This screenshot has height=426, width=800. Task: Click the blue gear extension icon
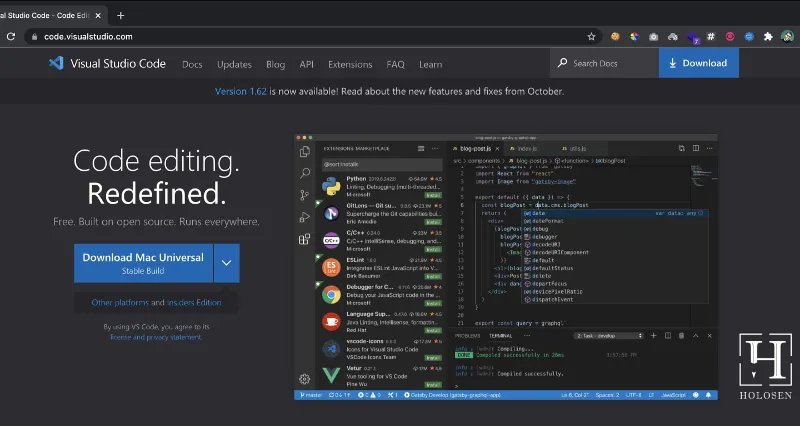point(749,37)
